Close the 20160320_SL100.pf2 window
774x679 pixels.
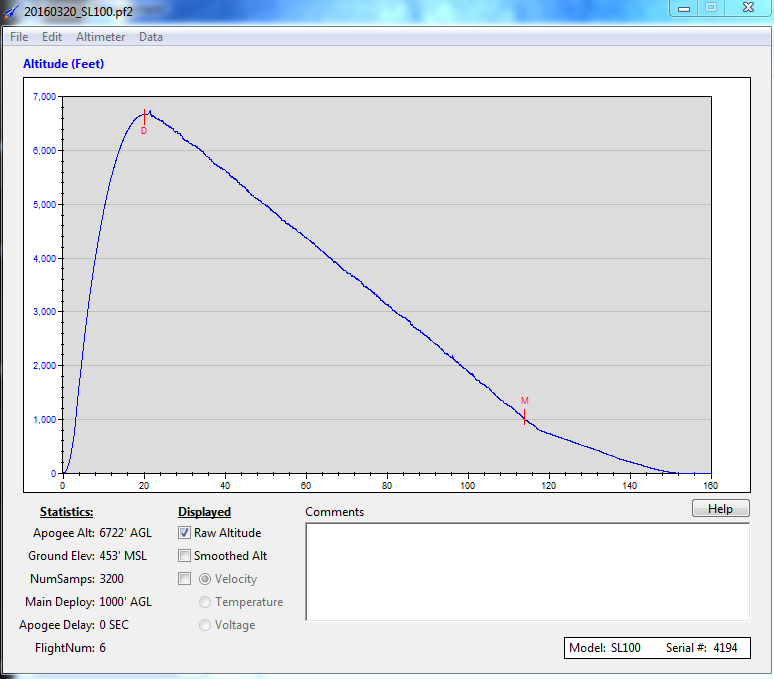tap(748, 8)
